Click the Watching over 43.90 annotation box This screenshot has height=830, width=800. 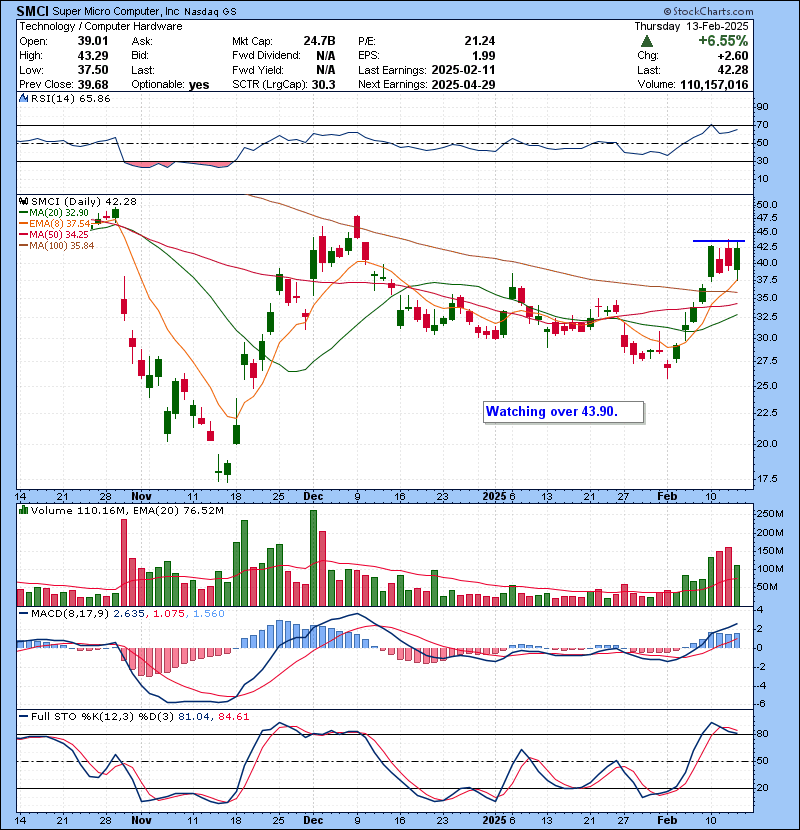pos(563,412)
